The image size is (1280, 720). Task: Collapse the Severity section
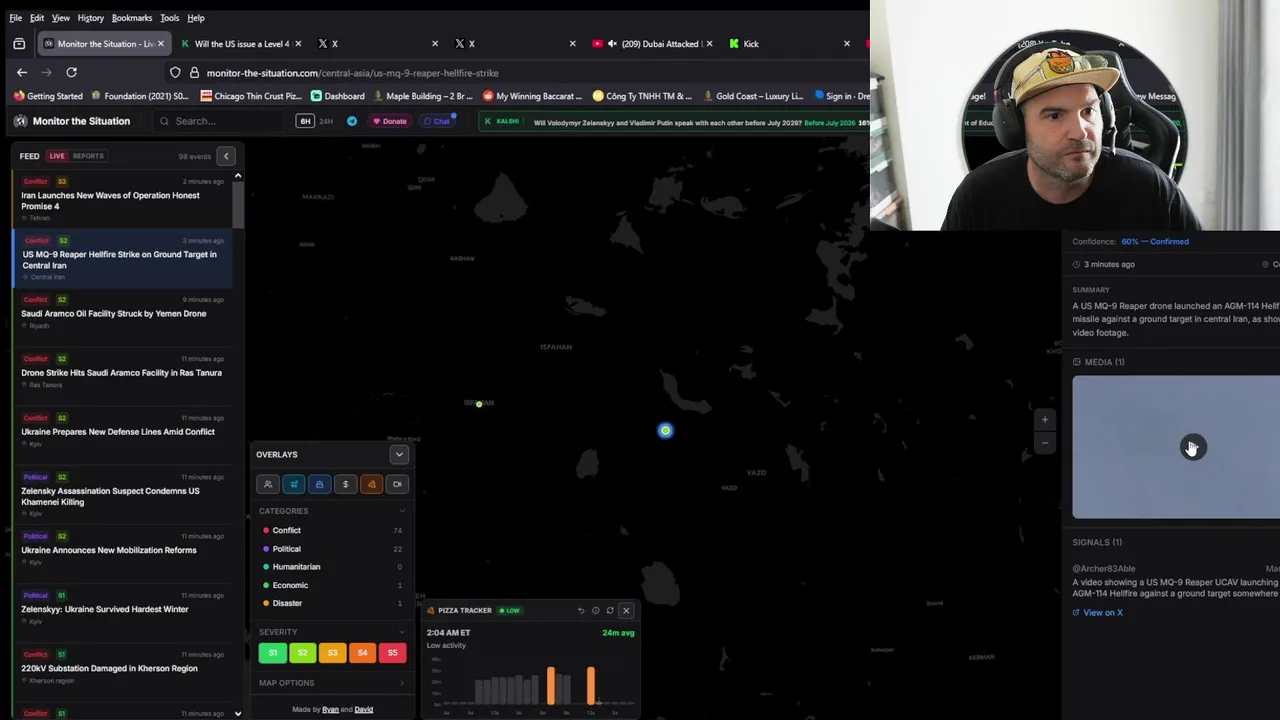click(402, 632)
